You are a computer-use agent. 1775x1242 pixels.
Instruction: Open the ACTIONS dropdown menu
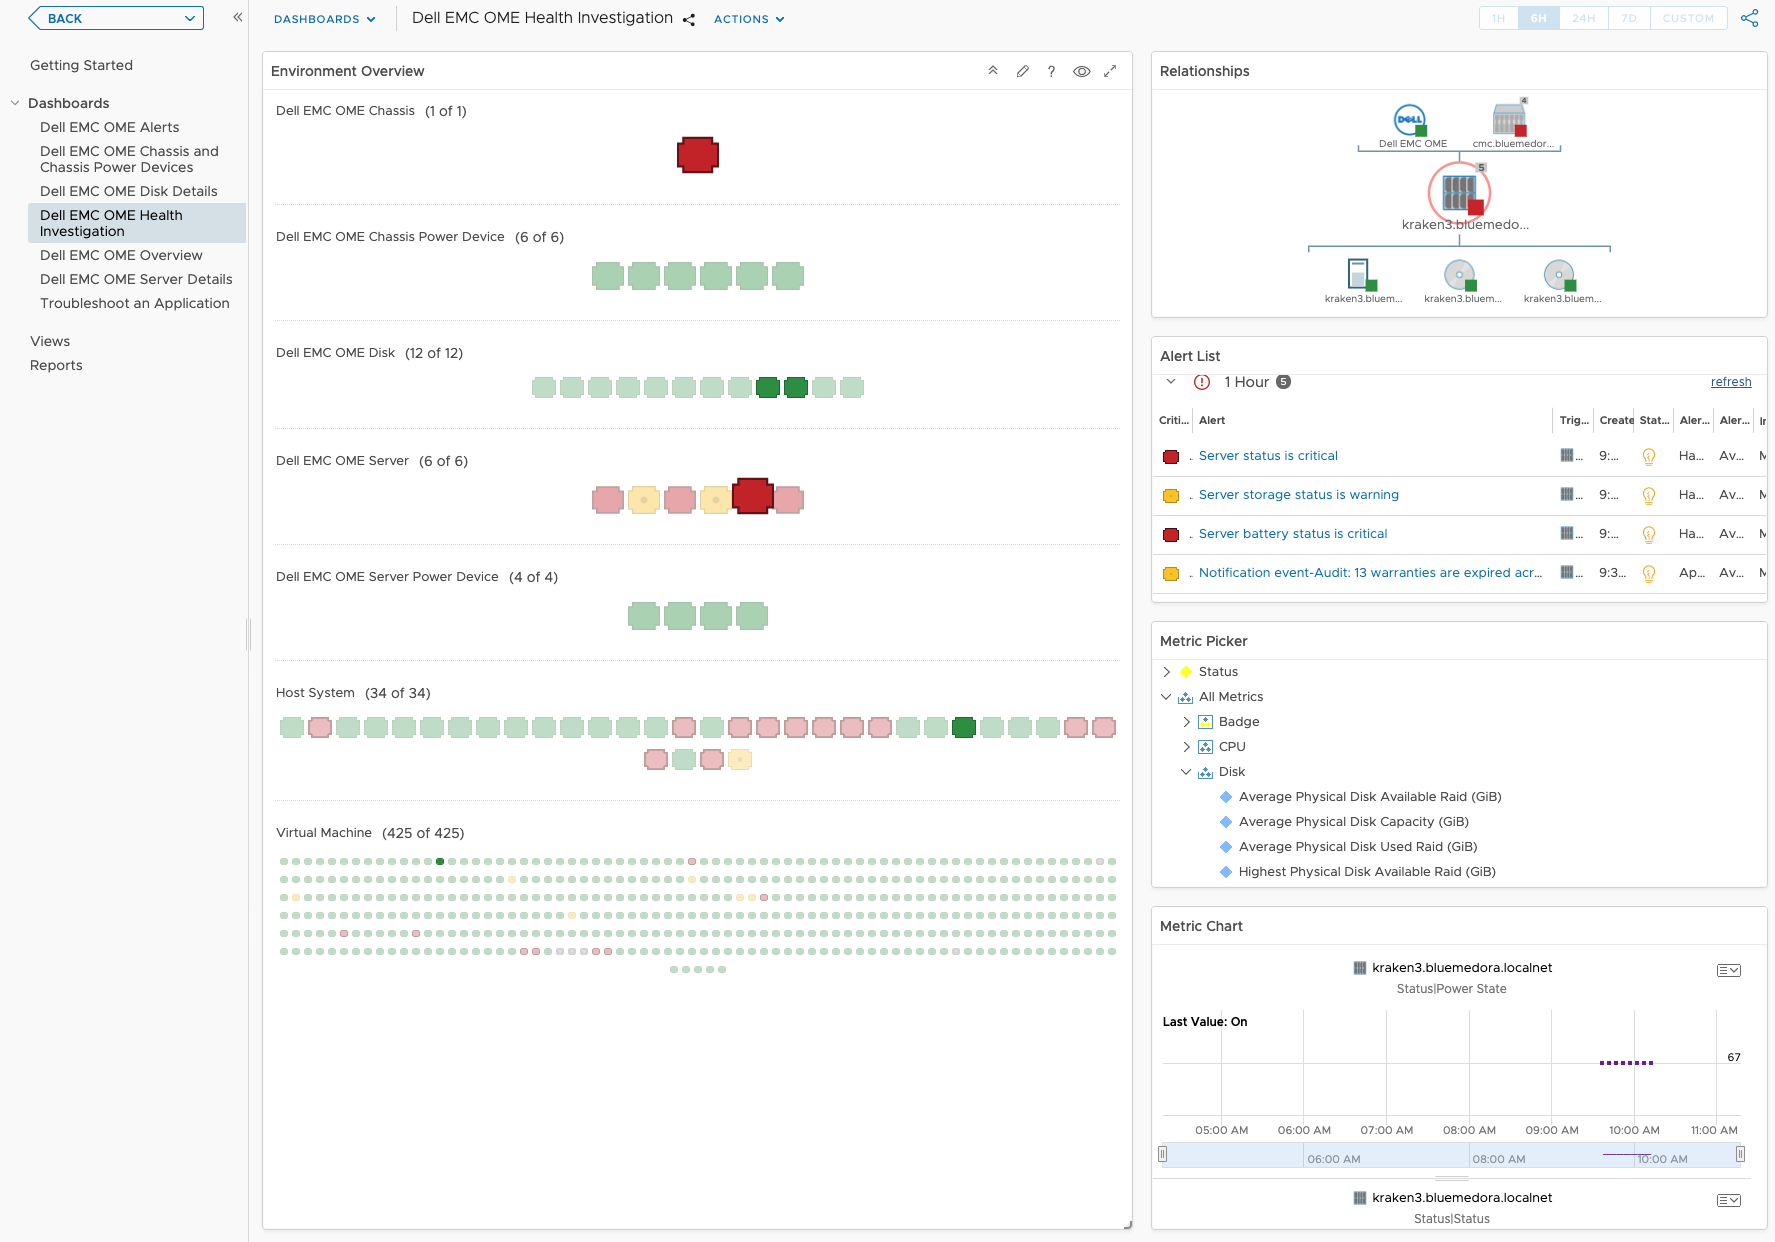(x=749, y=19)
